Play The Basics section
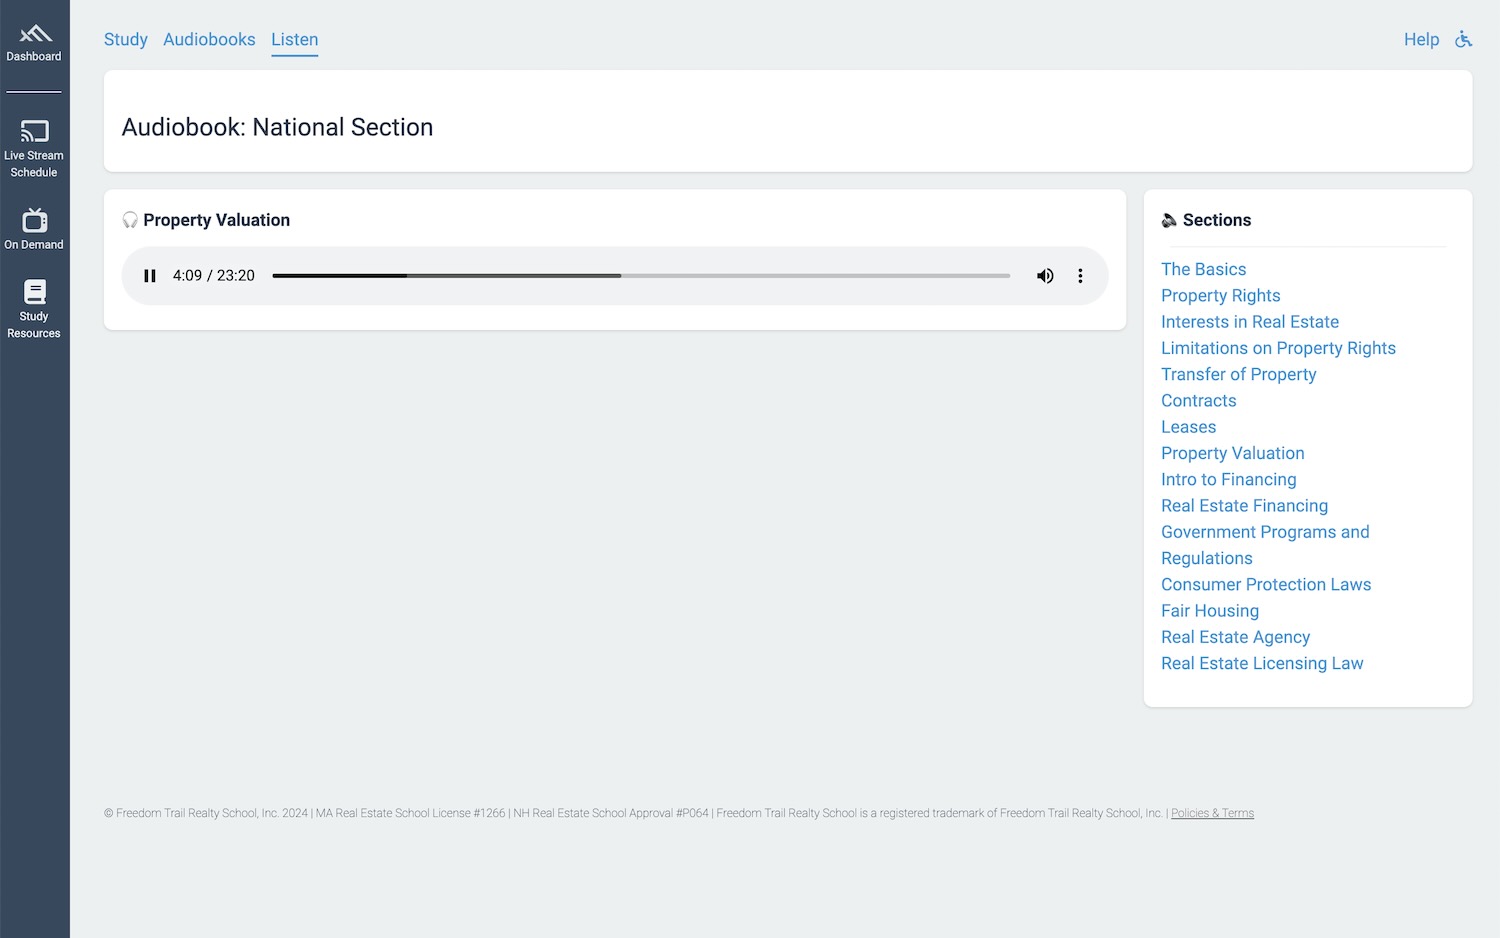Viewport: 1500px width, 938px height. [1203, 269]
